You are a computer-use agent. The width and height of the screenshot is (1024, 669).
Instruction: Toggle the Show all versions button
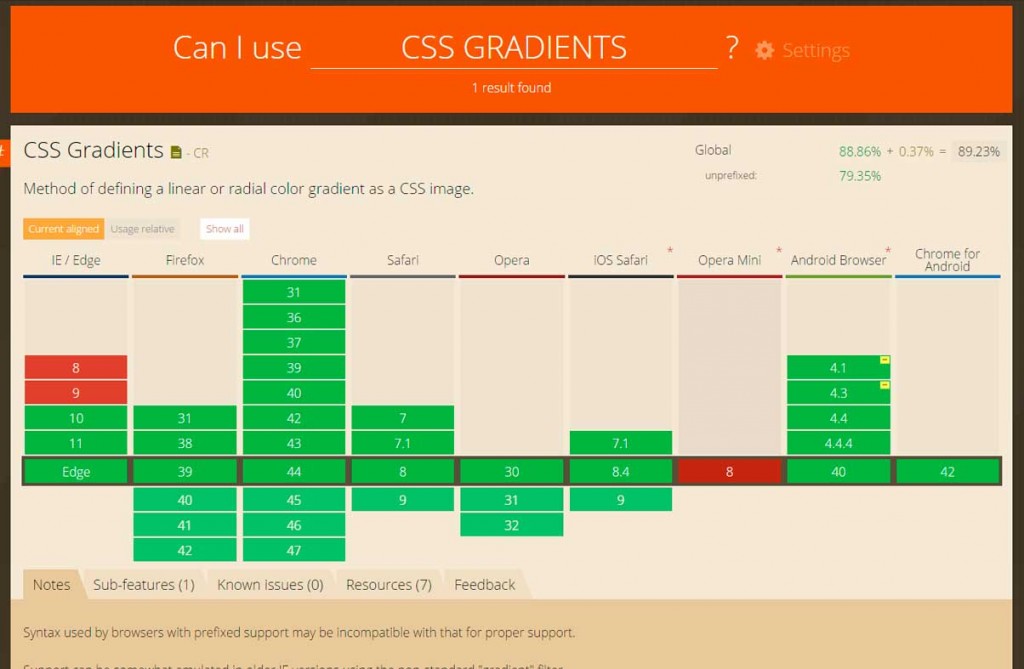[225, 229]
